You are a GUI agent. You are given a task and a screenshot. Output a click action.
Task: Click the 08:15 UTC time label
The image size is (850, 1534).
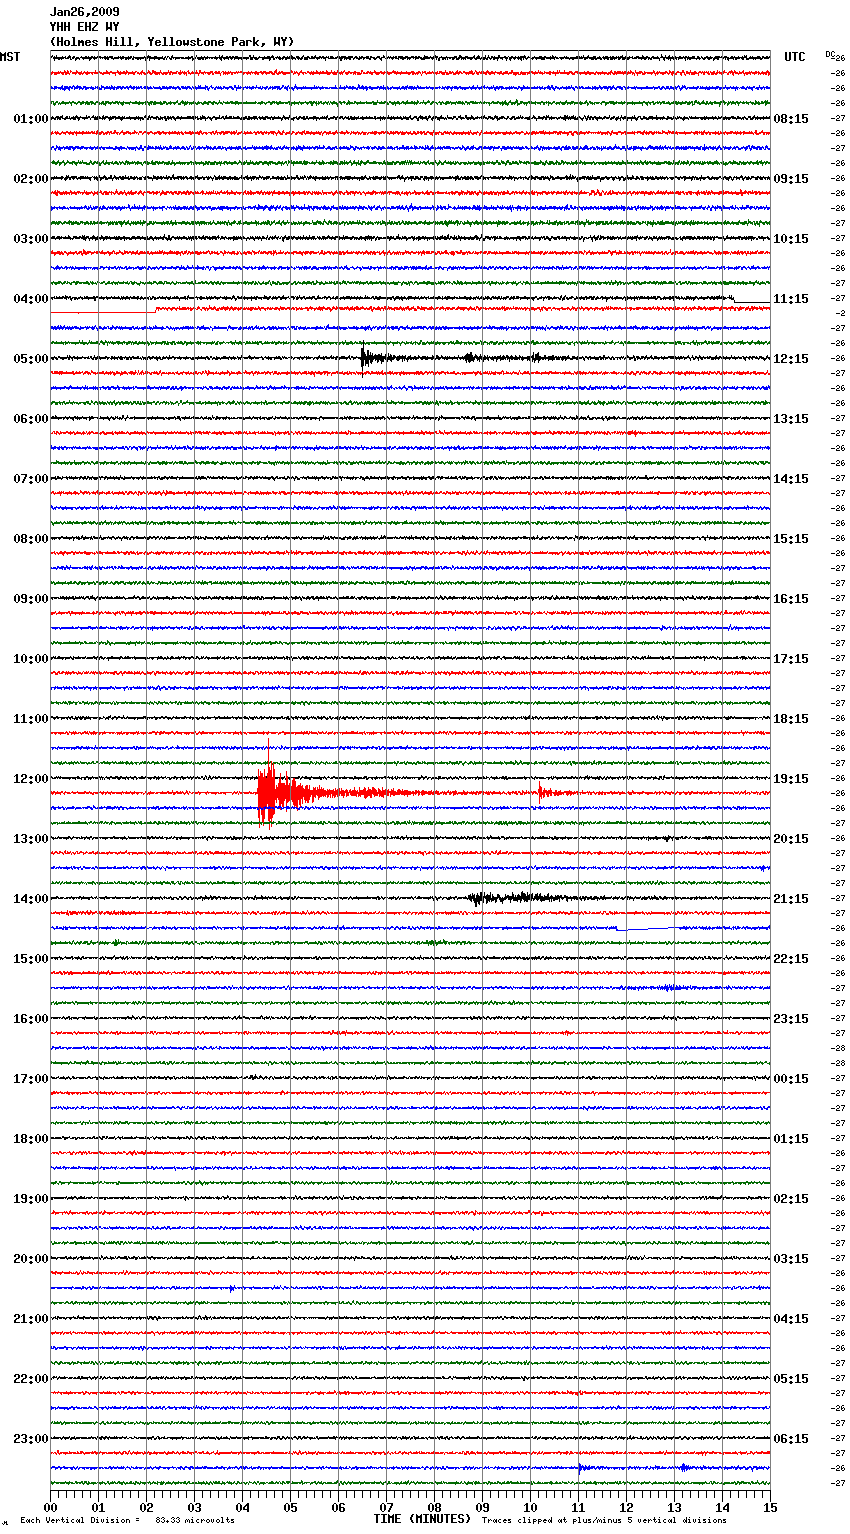click(791, 119)
